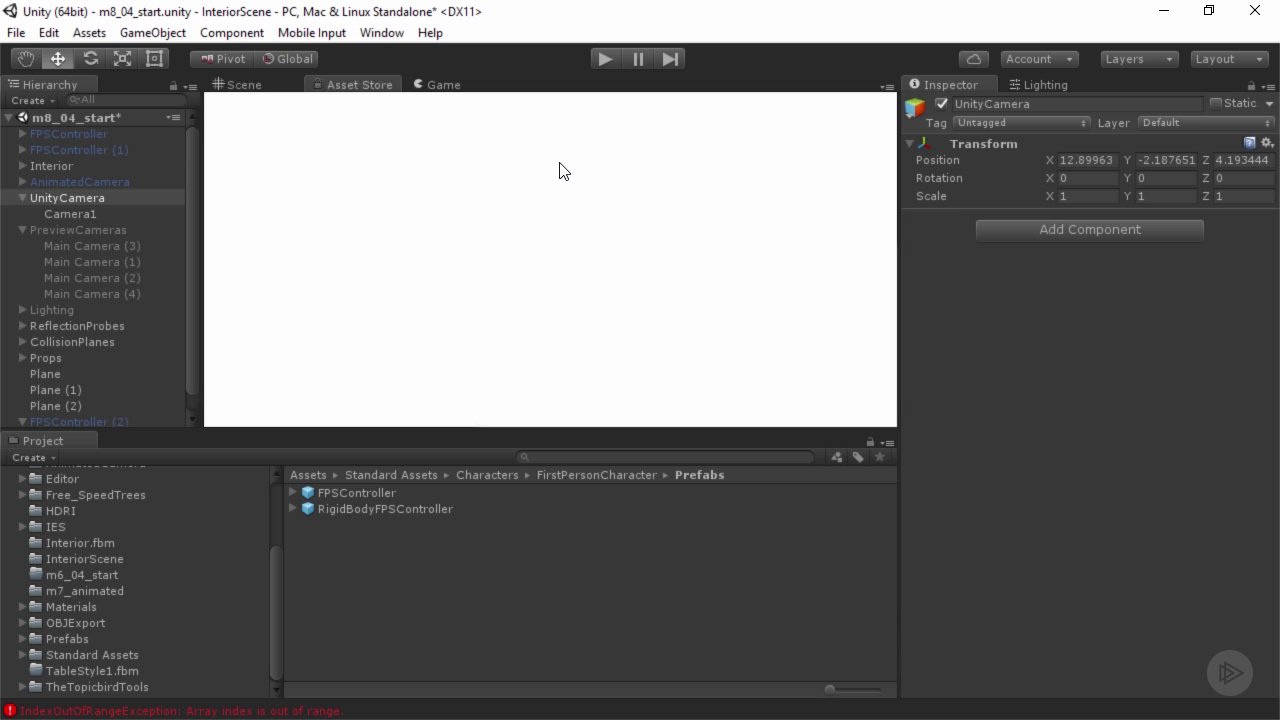This screenshot has width=1280, height=720.
Task: Lock the Inspector panel
Action: tap(1251, 86)
